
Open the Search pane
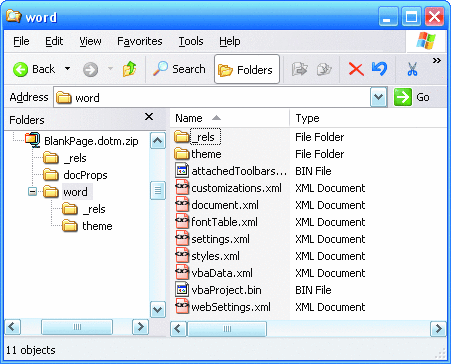(x=179, y=69)
